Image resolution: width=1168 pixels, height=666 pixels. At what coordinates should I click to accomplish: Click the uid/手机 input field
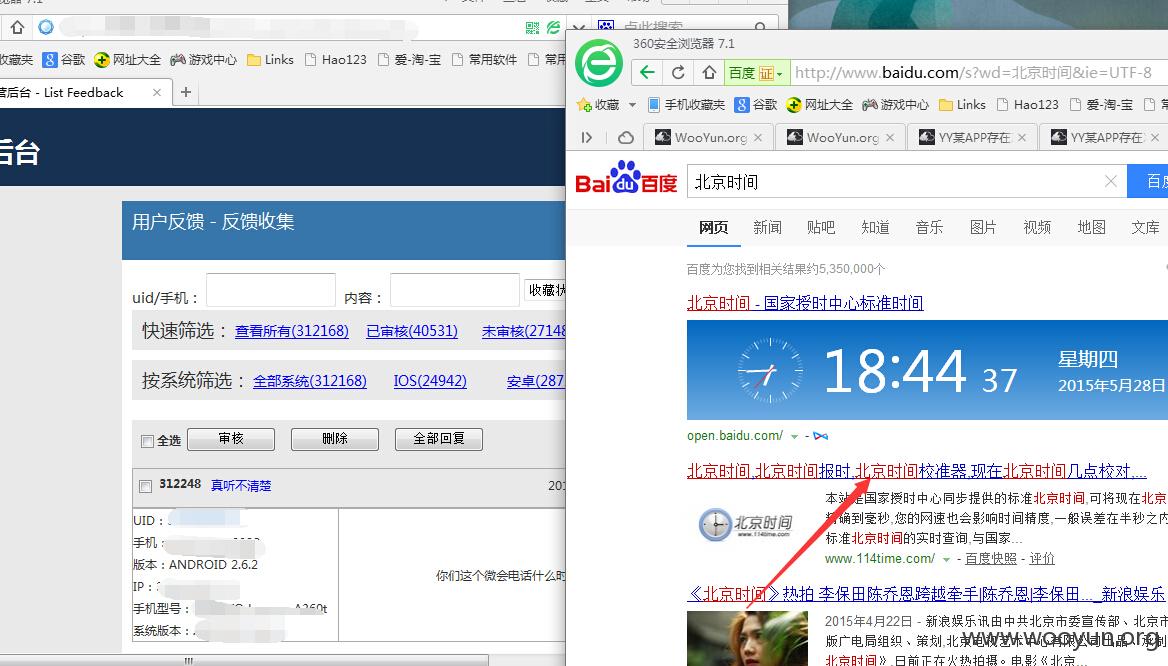tap(270, 290)
